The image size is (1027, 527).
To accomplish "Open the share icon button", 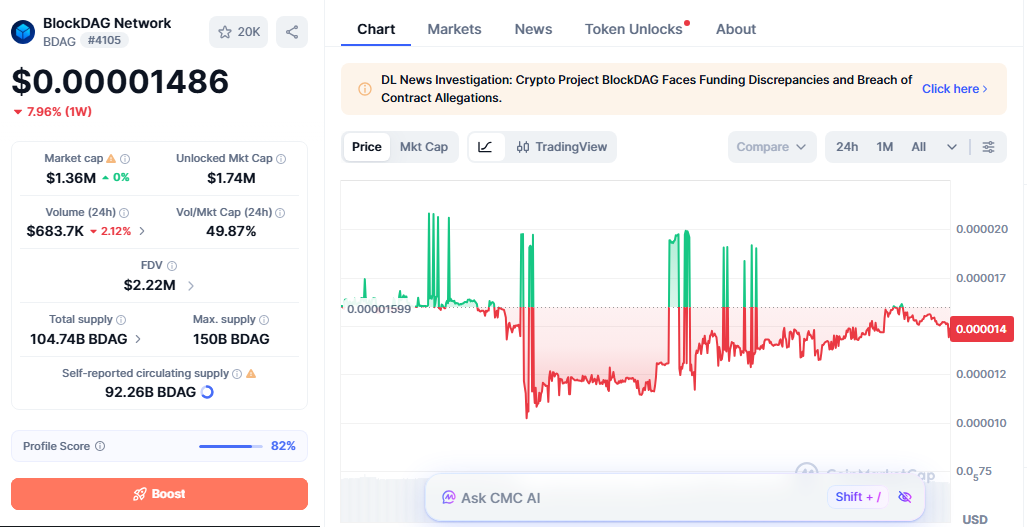I will 292,32.
